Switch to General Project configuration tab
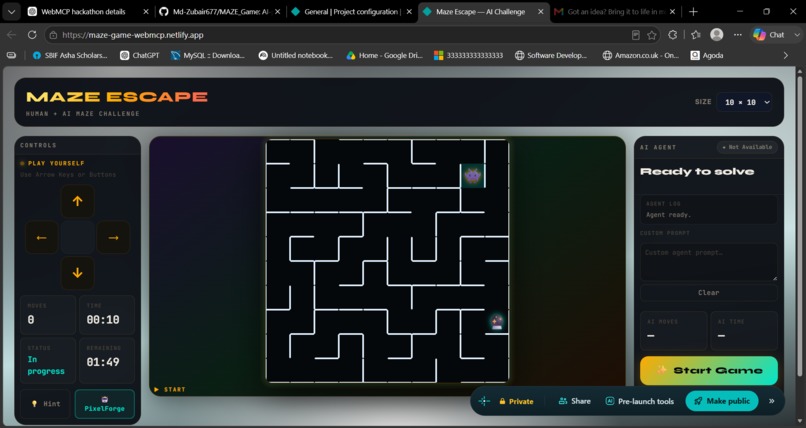The width and height of the screenshot is (806, 428). point(348,12)
